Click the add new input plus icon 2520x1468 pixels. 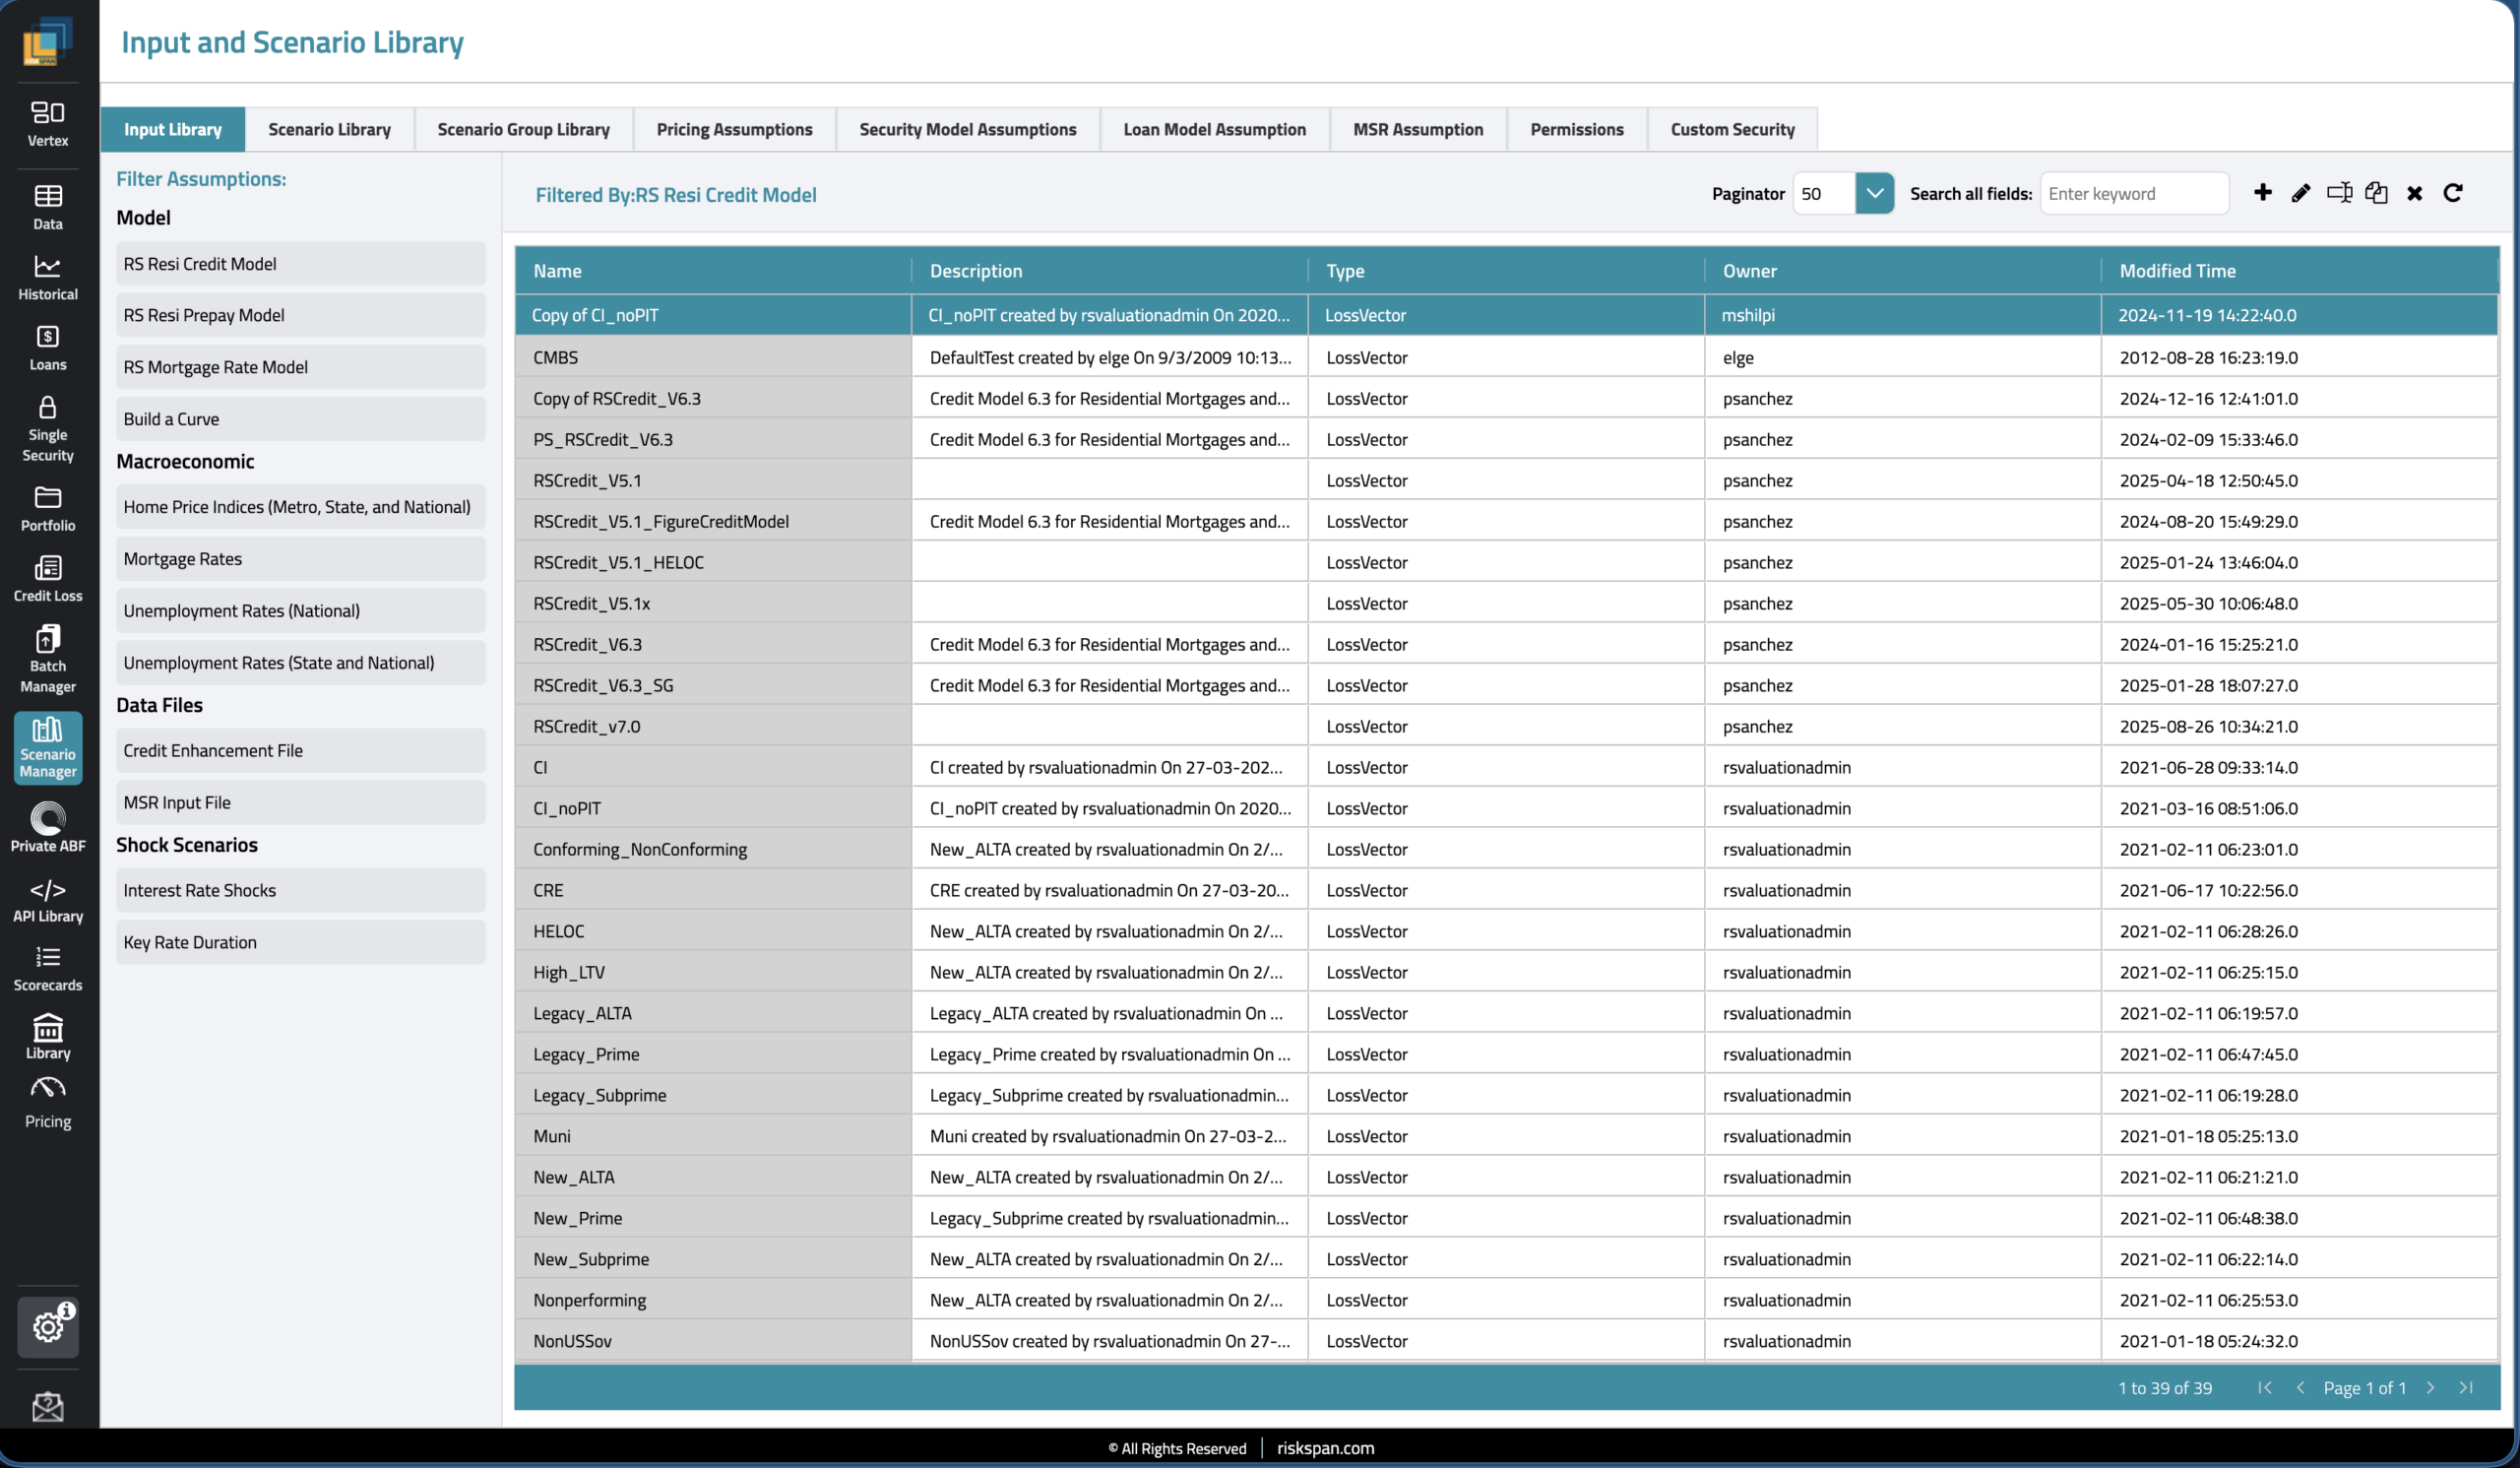click(x=2262, y=193)
